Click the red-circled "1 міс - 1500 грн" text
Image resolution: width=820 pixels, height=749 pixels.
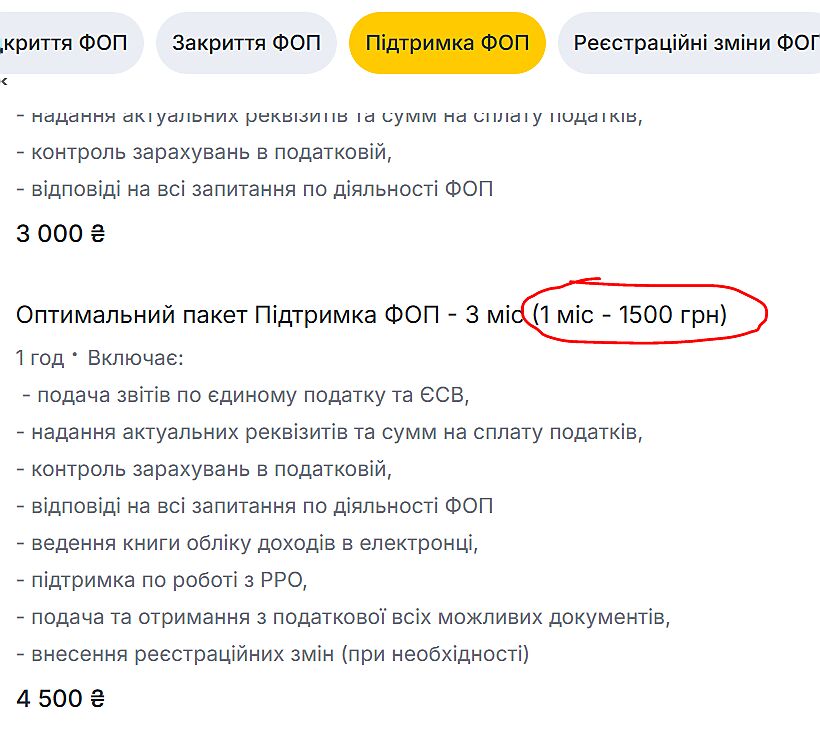(630, 316)
